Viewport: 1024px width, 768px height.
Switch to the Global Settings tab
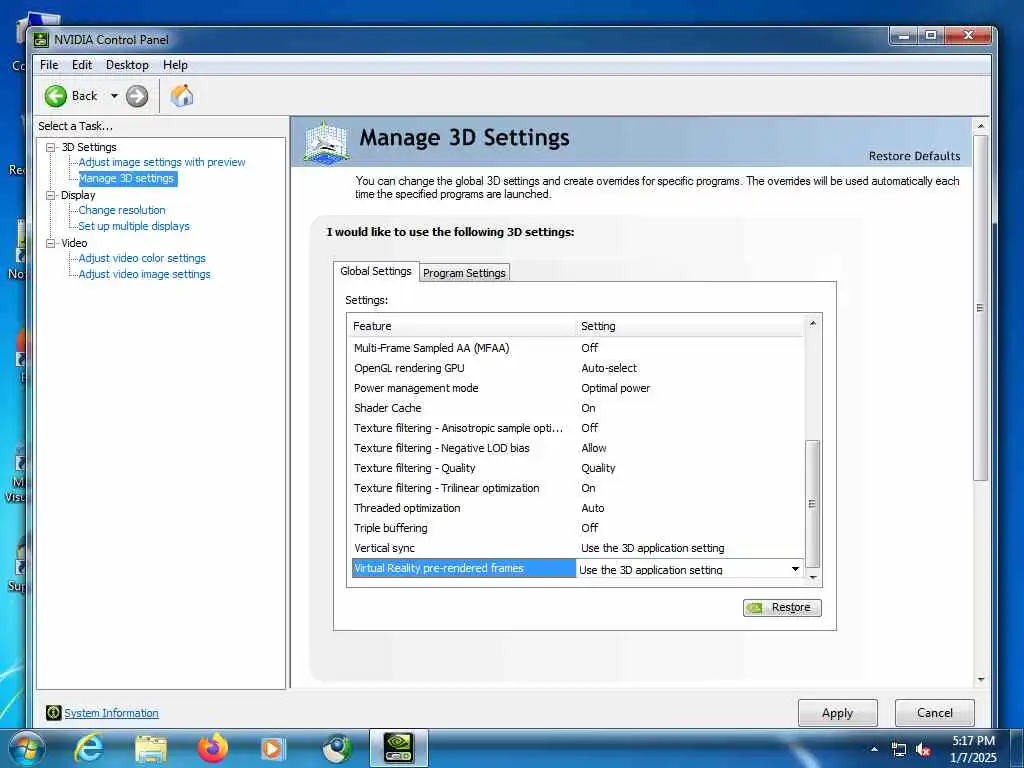tap(376, 271)
